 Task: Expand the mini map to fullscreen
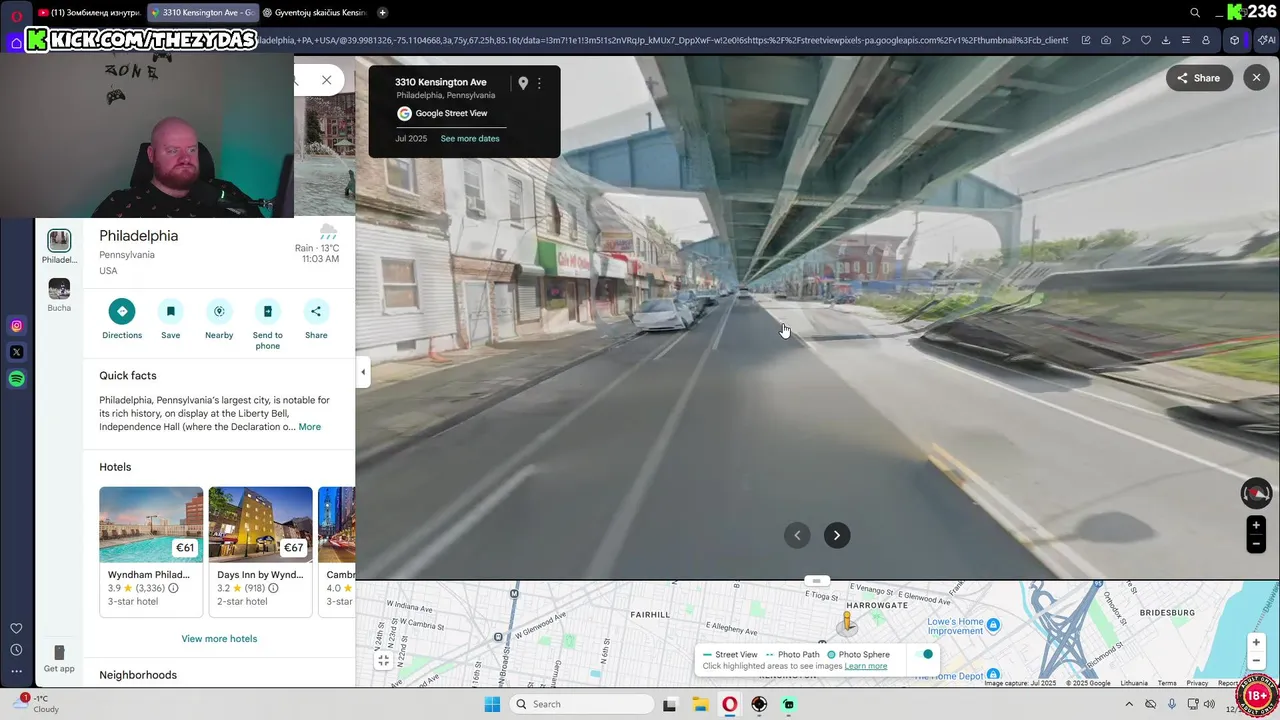click(x=383, y=661)
